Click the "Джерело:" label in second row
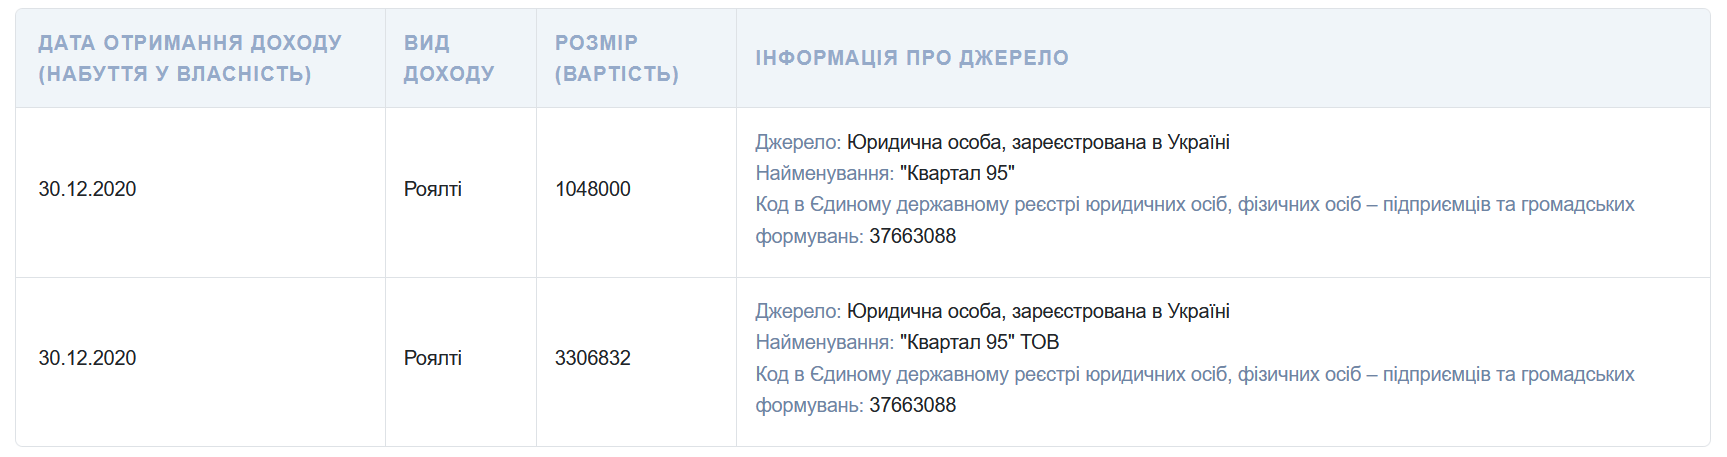This screenshot has width=1727, height=457. click(x=798, y=311)
